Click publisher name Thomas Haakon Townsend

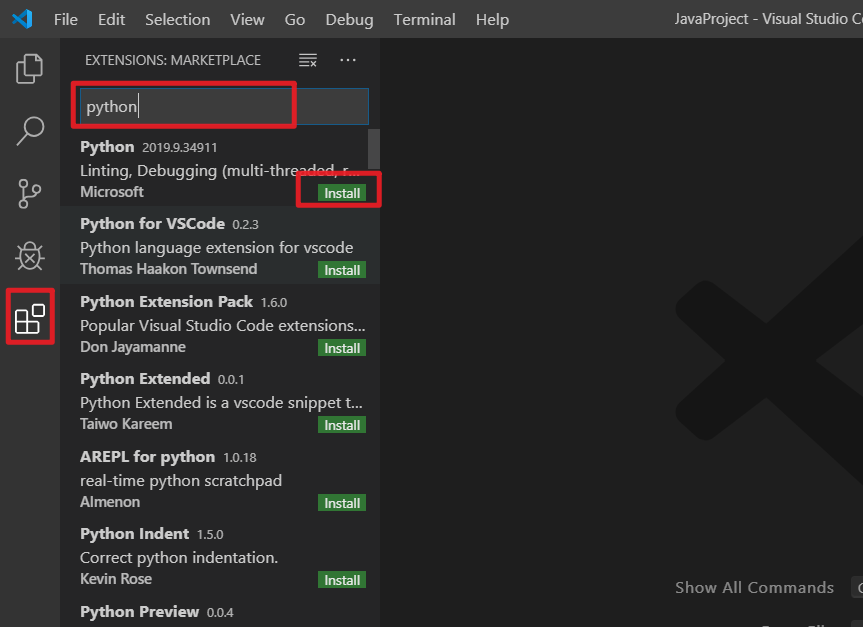[168, 269]
